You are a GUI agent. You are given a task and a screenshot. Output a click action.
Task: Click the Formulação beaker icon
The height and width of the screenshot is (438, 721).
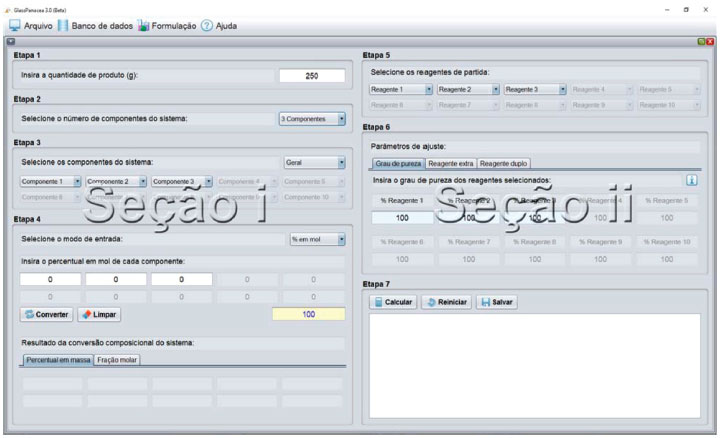click(x=144, y=25)
